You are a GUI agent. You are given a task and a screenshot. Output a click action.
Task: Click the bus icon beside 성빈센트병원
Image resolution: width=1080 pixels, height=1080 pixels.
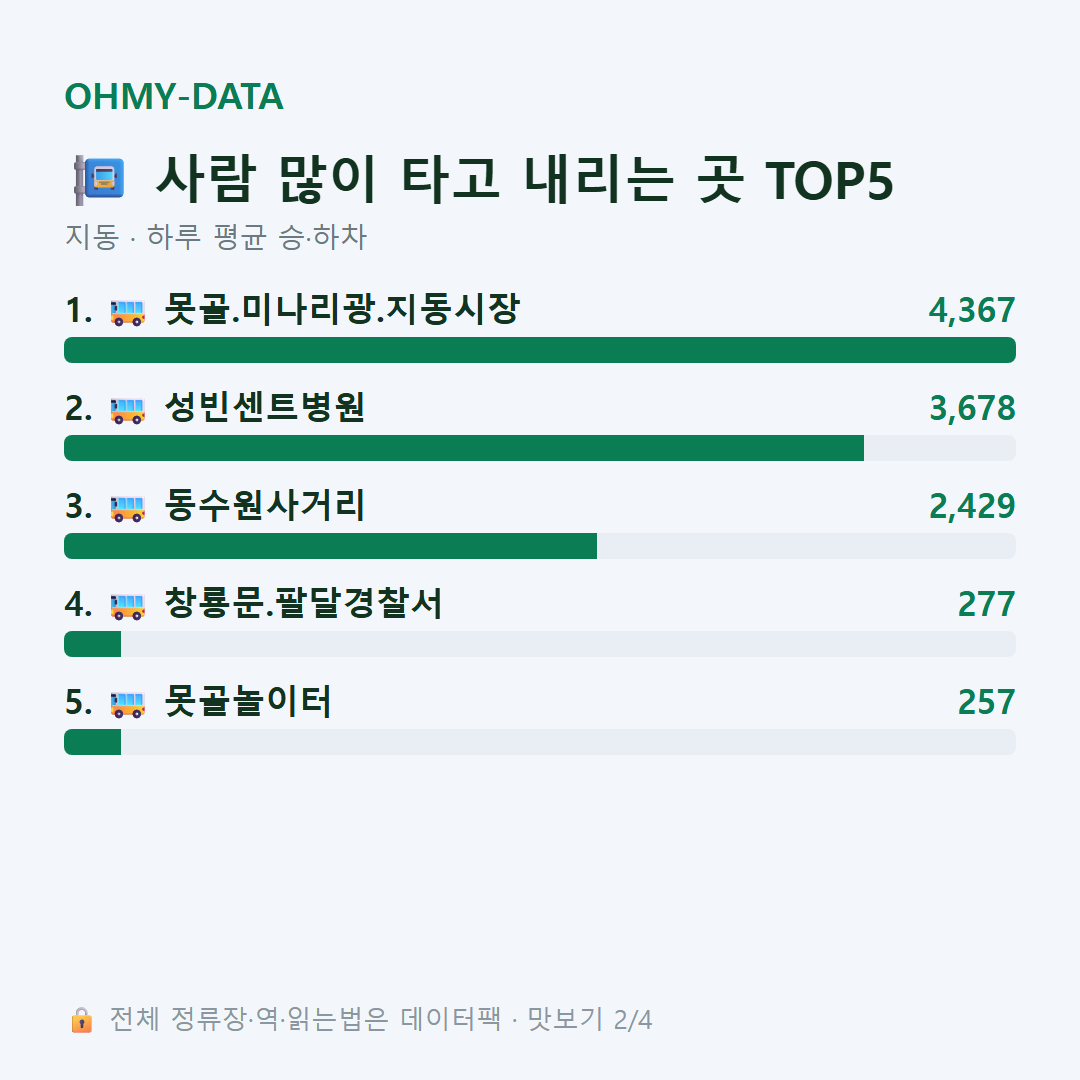pos(128,409)
